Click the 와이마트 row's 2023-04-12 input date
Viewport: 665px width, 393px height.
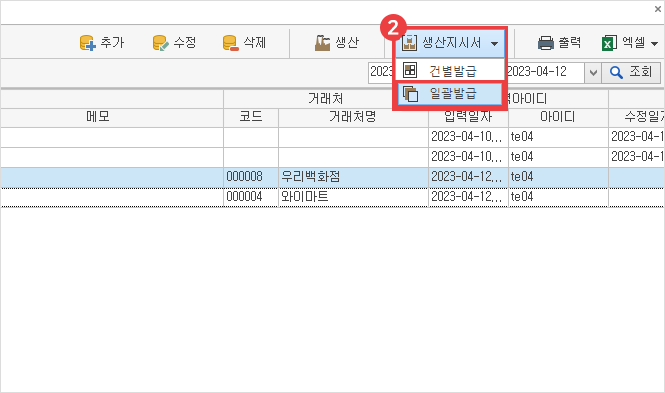coord(468,197)
